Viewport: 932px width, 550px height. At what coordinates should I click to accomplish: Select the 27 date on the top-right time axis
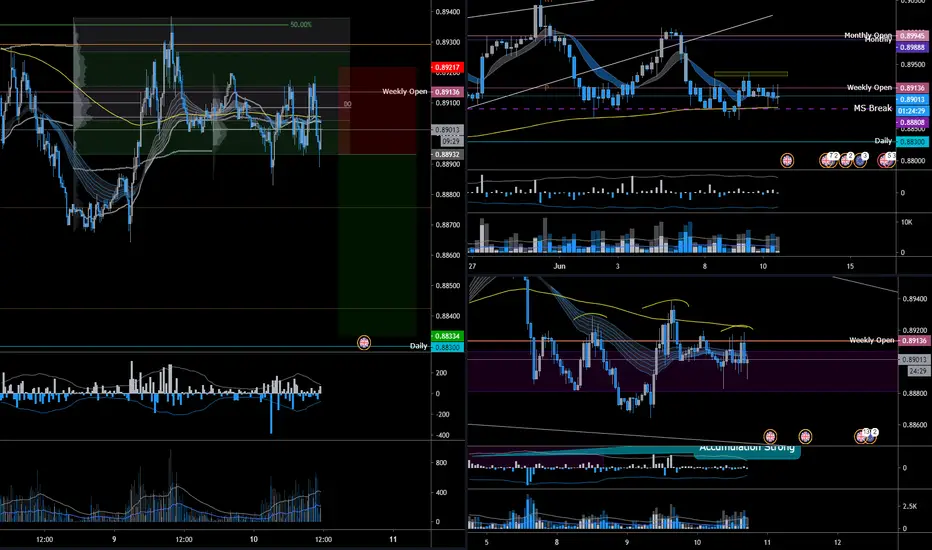[x=472, y=266]
